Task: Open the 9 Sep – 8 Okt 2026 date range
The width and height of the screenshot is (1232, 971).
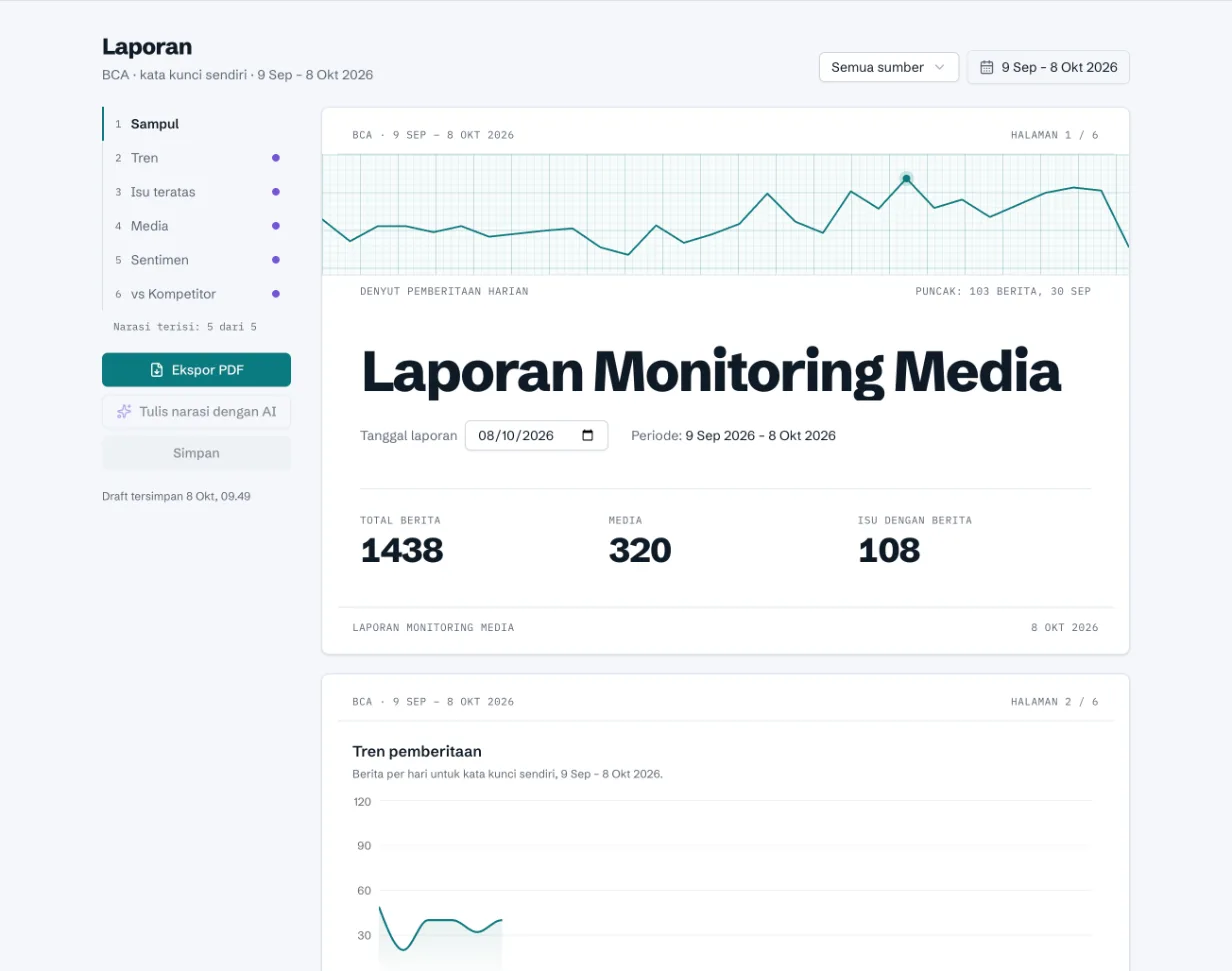Action: (x=1048, y=67)
